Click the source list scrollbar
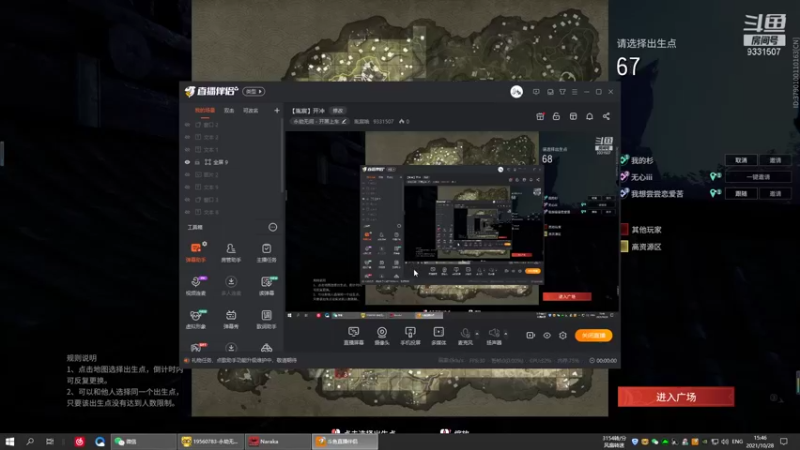 (x=282, y=156)
